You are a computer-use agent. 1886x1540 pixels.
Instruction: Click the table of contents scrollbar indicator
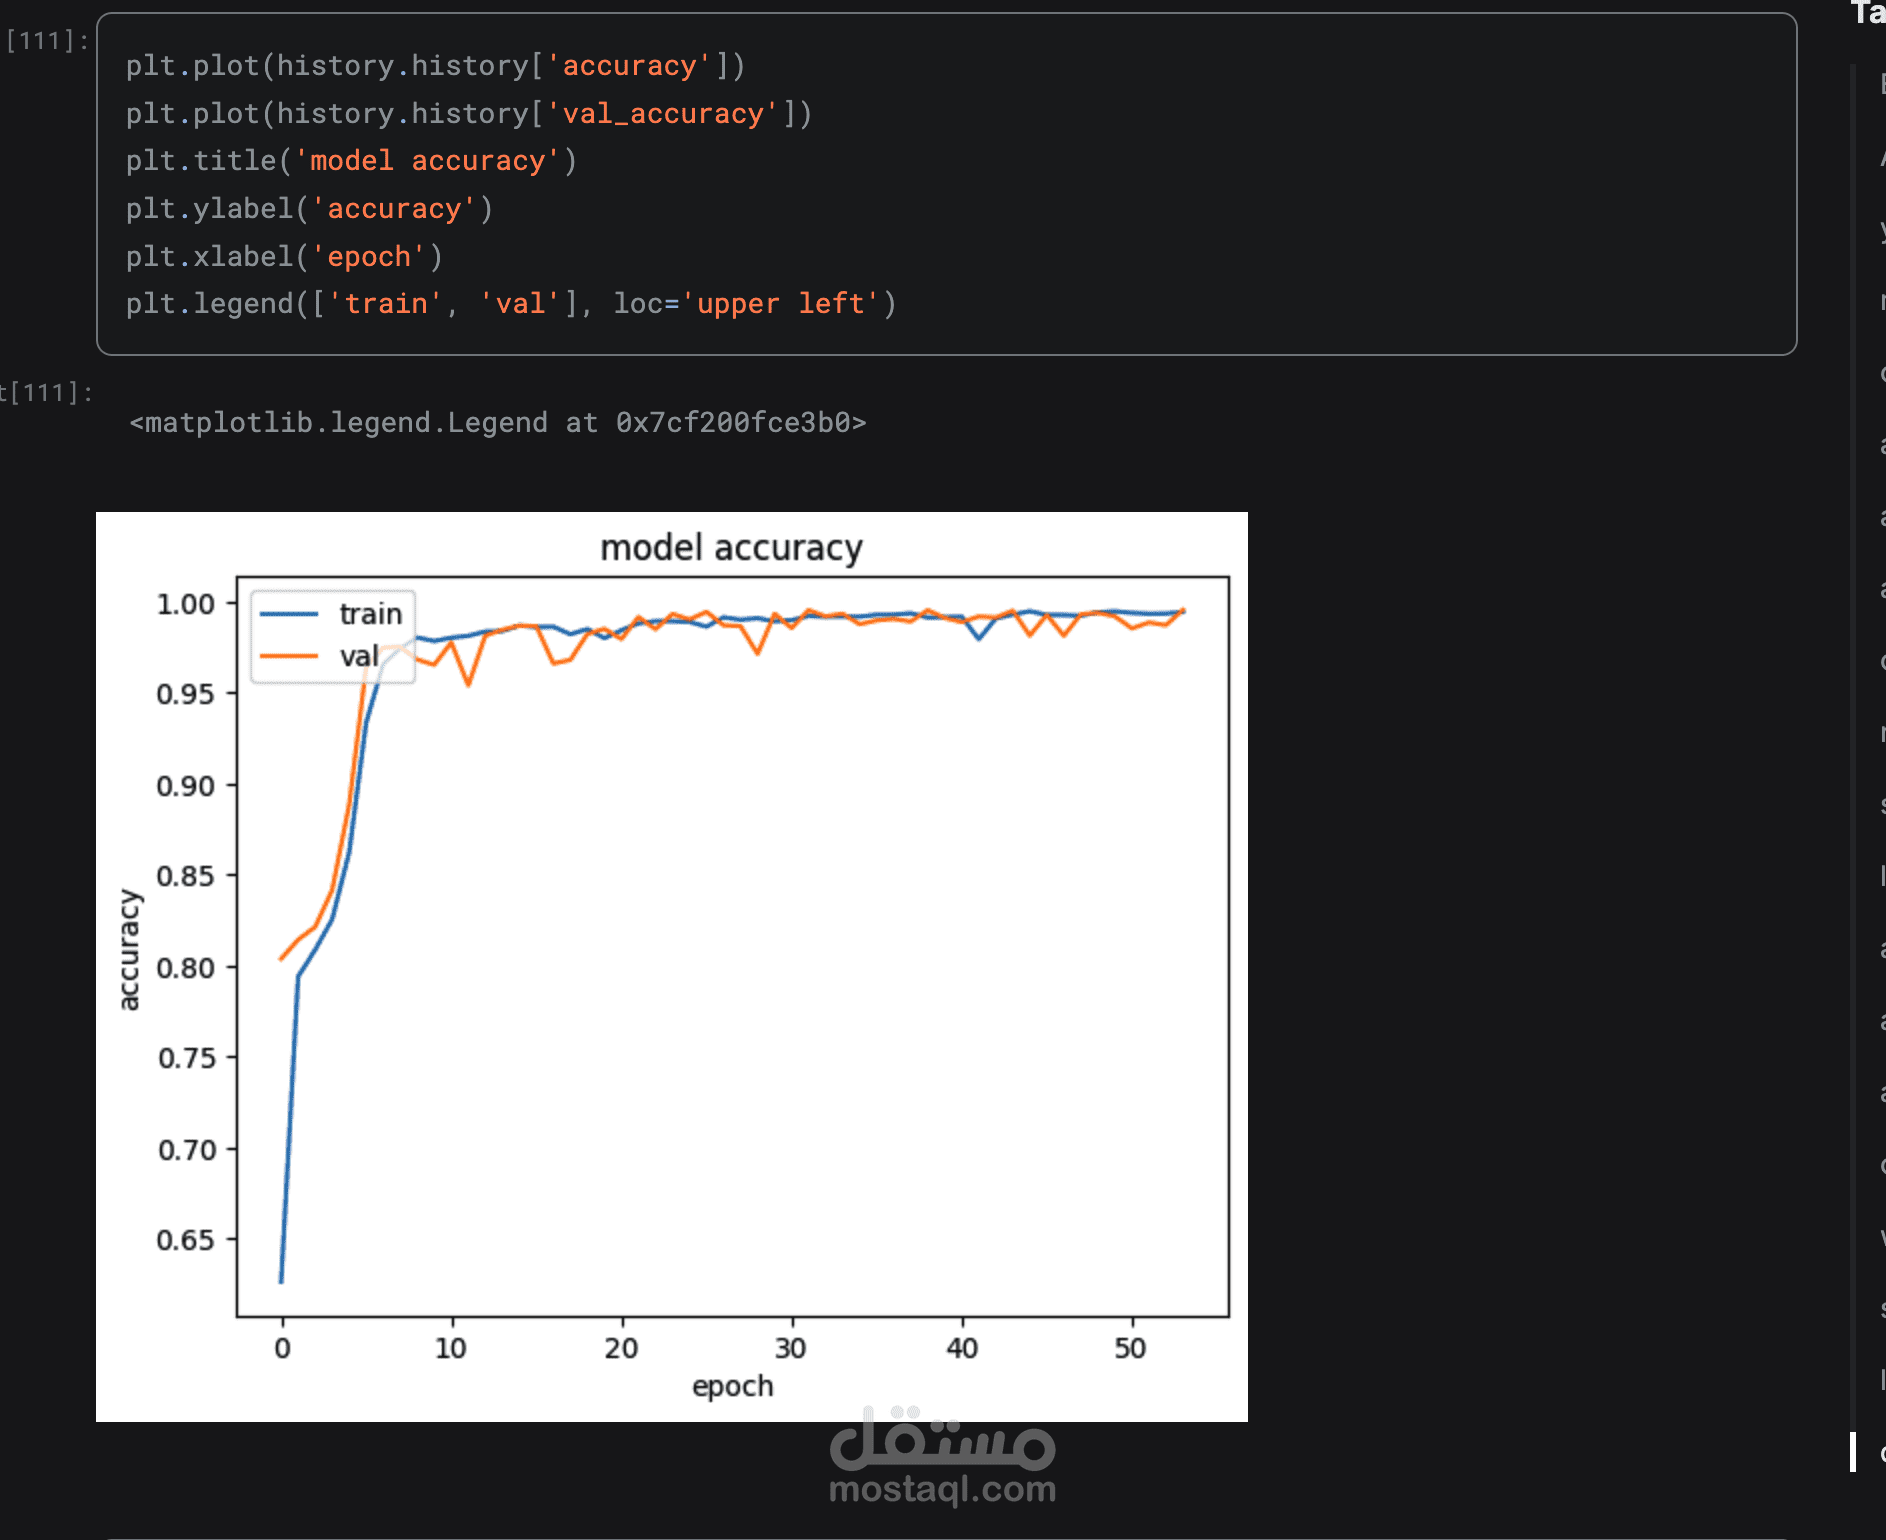coord(1853,1451)
